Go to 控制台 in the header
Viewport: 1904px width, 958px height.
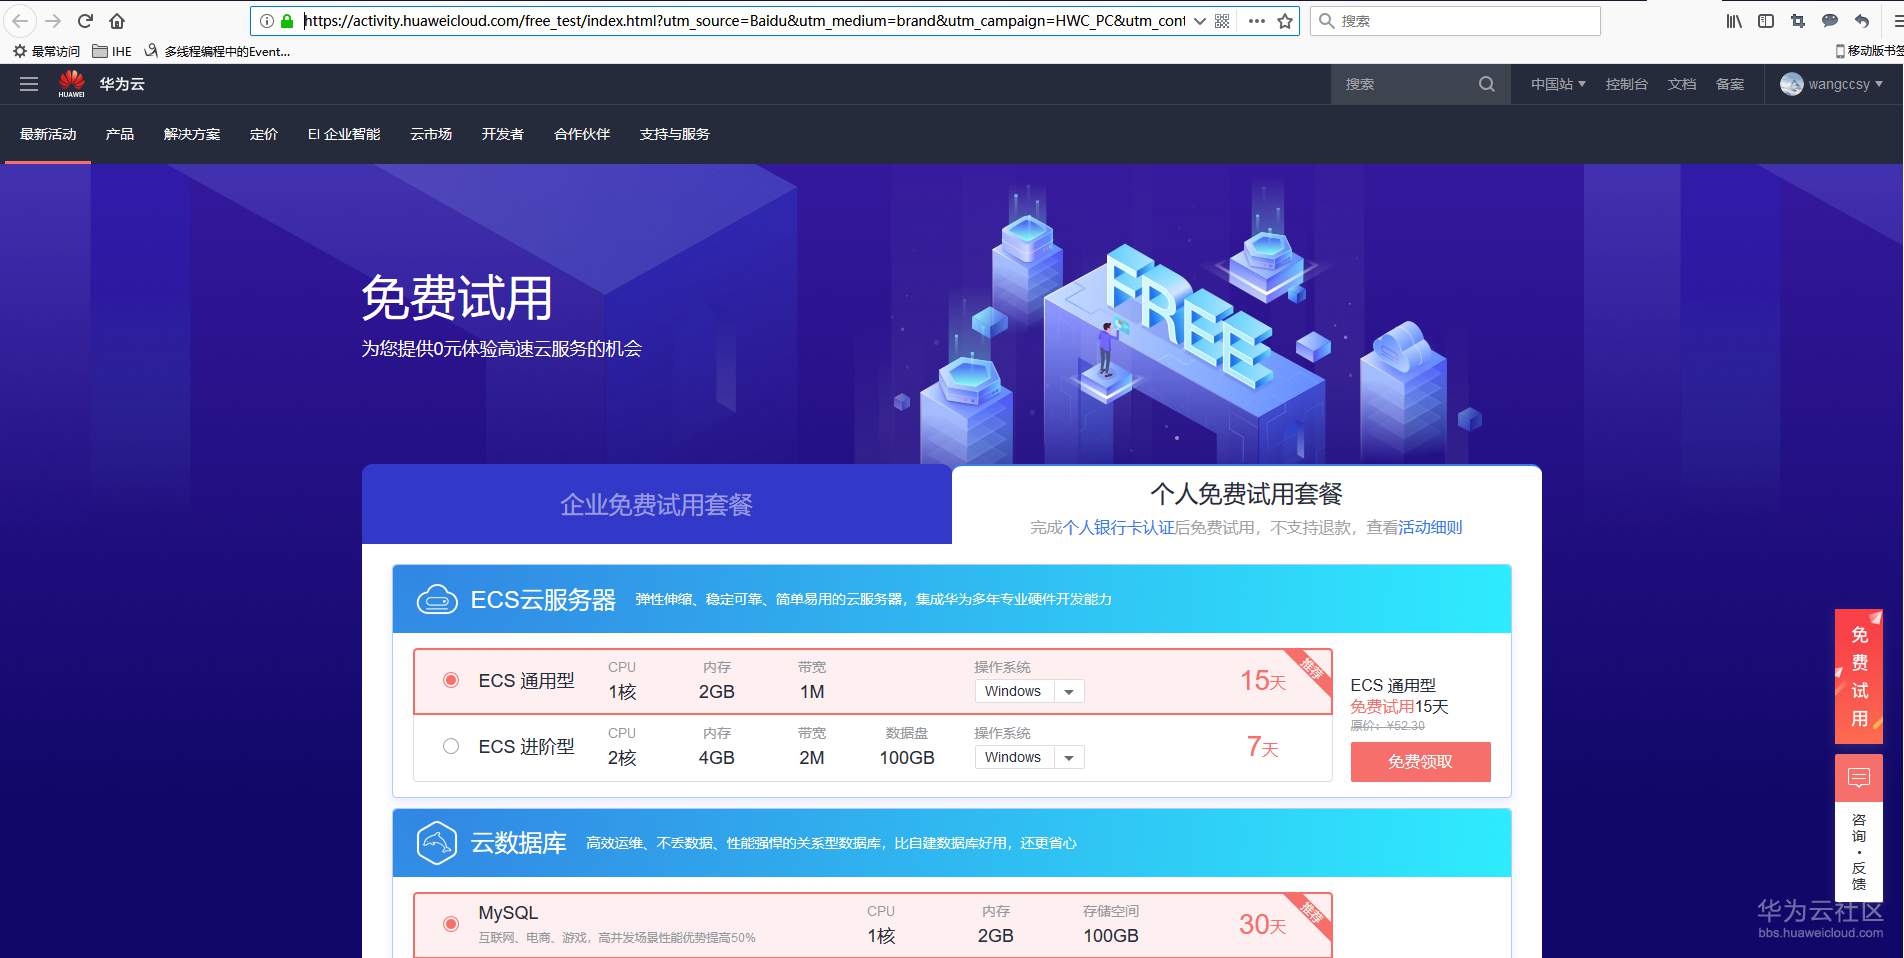1627,84
